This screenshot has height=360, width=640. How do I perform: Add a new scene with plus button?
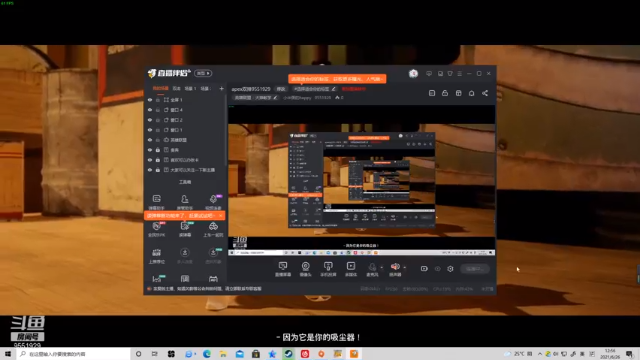coord(221,89)
